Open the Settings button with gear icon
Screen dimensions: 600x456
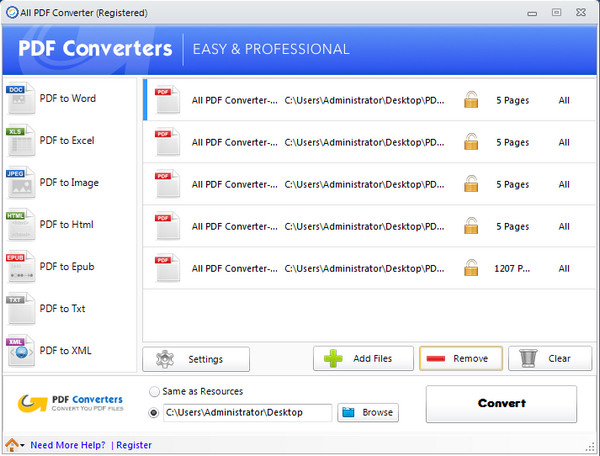(x=196, y=359)
